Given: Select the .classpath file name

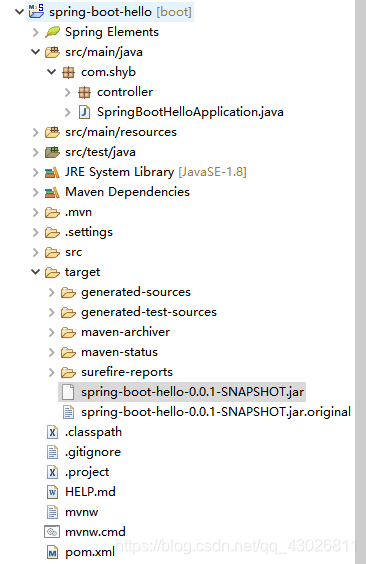Looking at the screenshot, I should pyautogui.click(x=93, y=432).
